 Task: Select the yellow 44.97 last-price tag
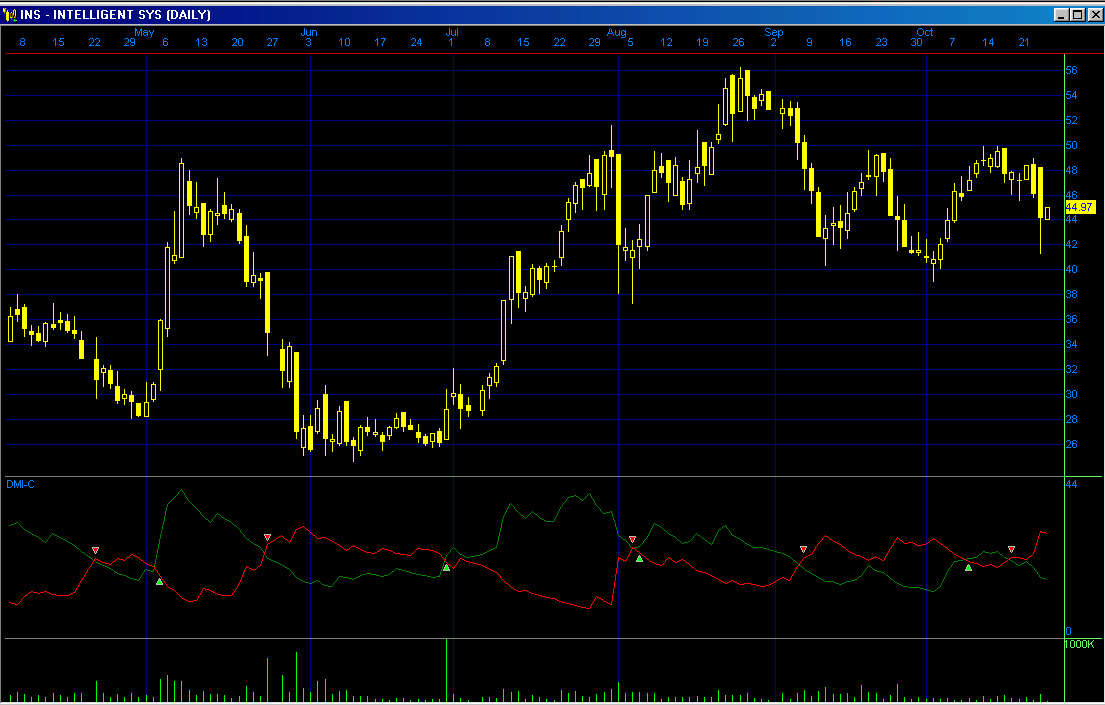pos(1080,207)
